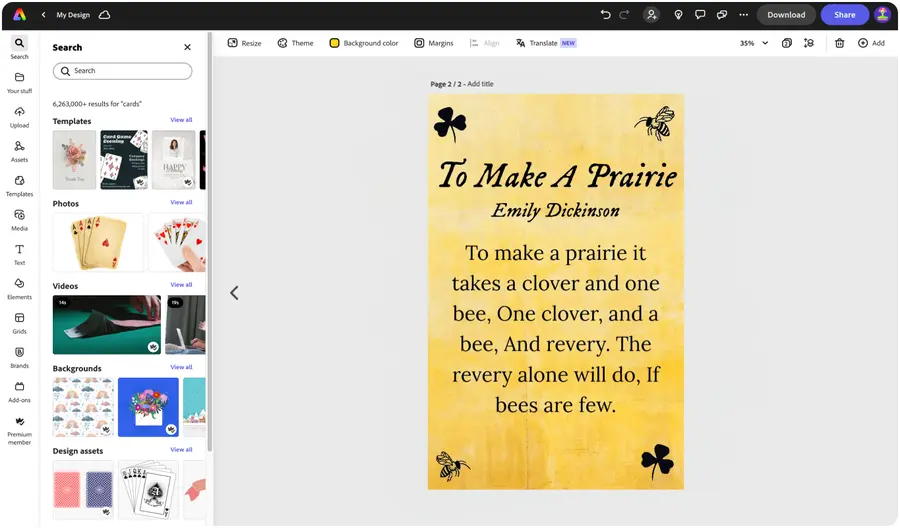The height and width of the screenshot is (528, 900).
Task: Open the comments icon in top bar
Action: pos(700,15)
